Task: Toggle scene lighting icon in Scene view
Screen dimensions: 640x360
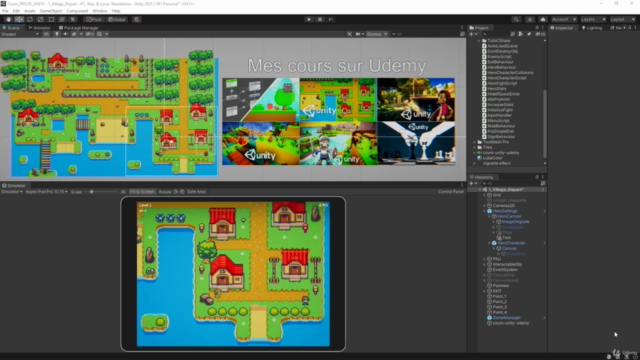Action: pyautogui.click(x=57, y=34)
